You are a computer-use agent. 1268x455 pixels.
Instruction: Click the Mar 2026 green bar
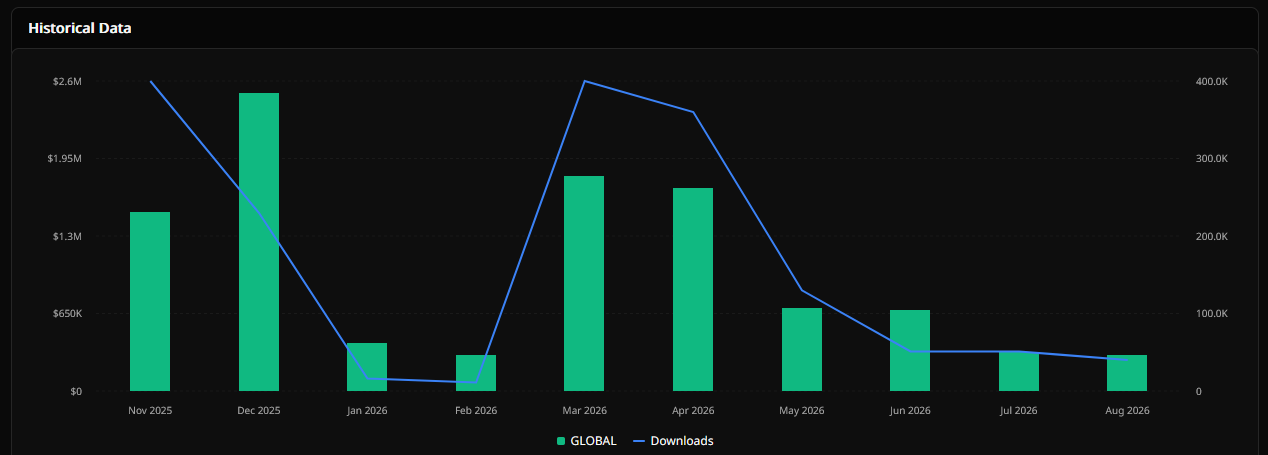coord(584,283)
